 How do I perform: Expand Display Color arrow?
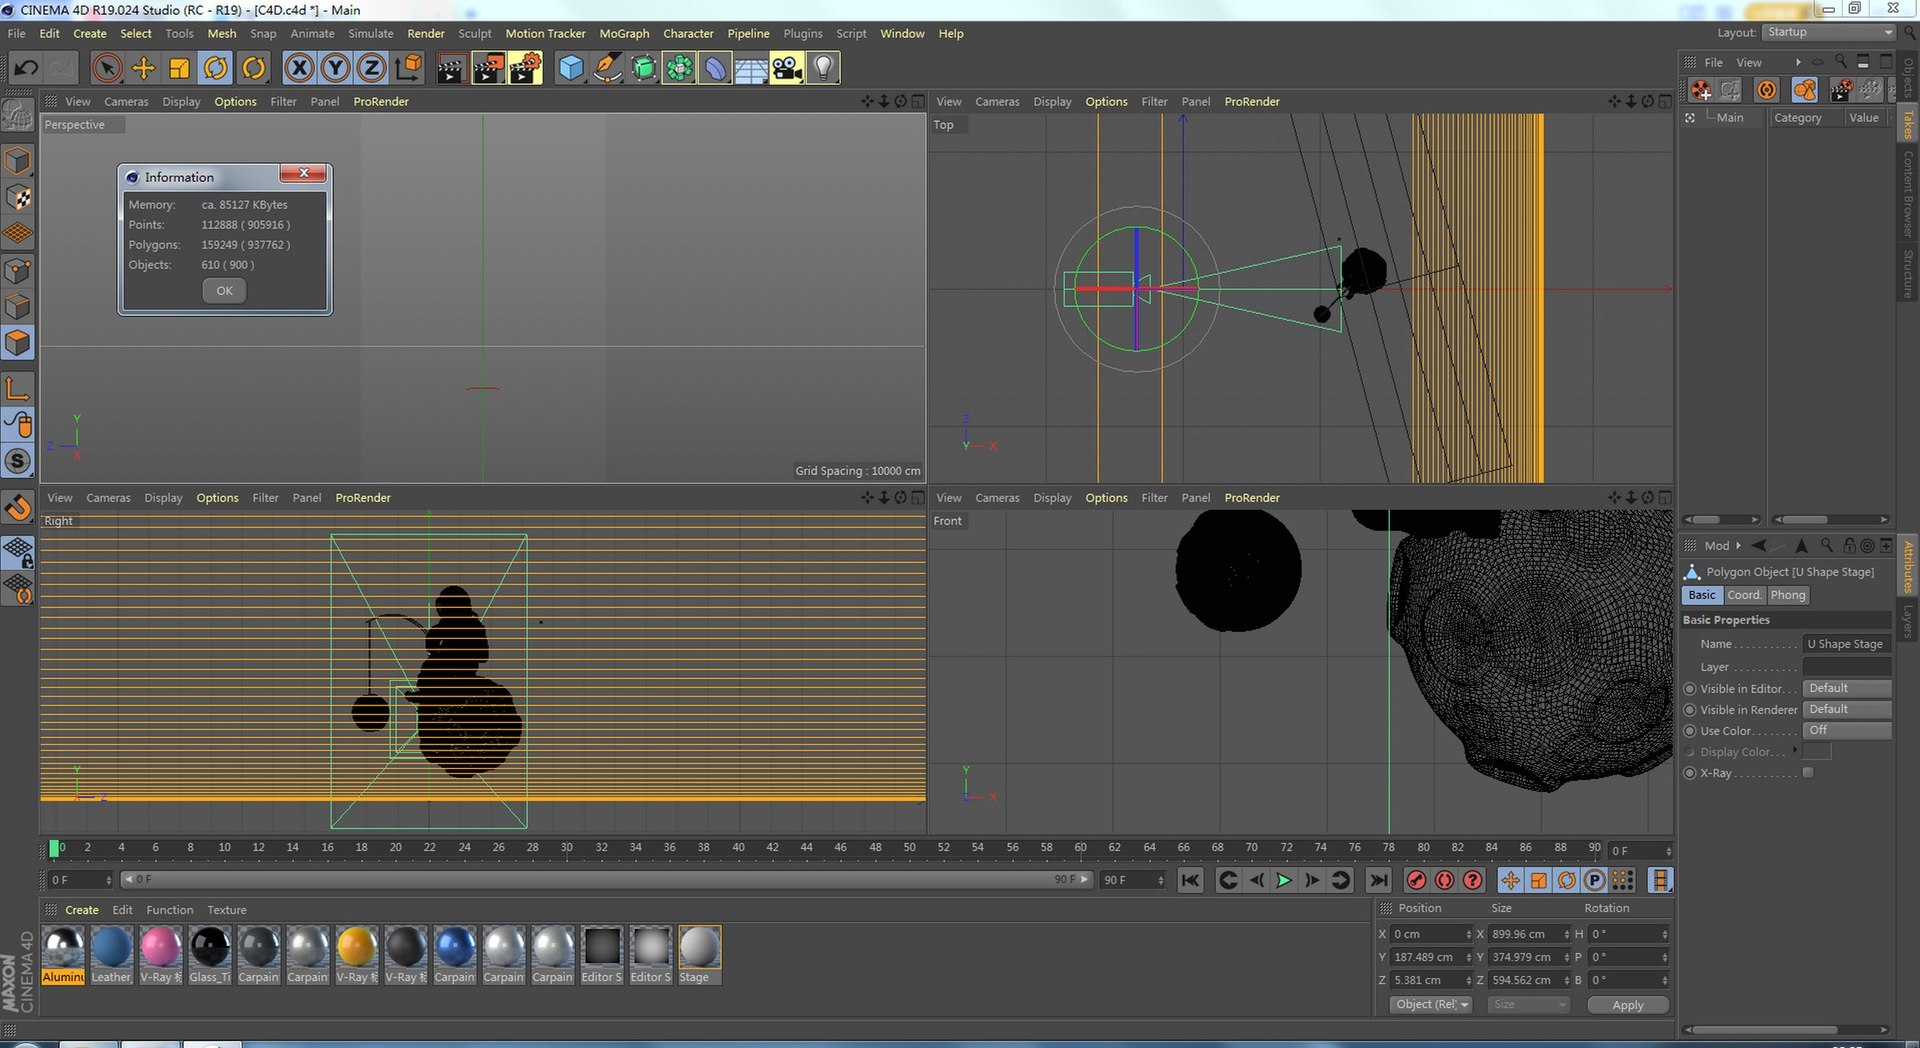[x=1795, y=750]
